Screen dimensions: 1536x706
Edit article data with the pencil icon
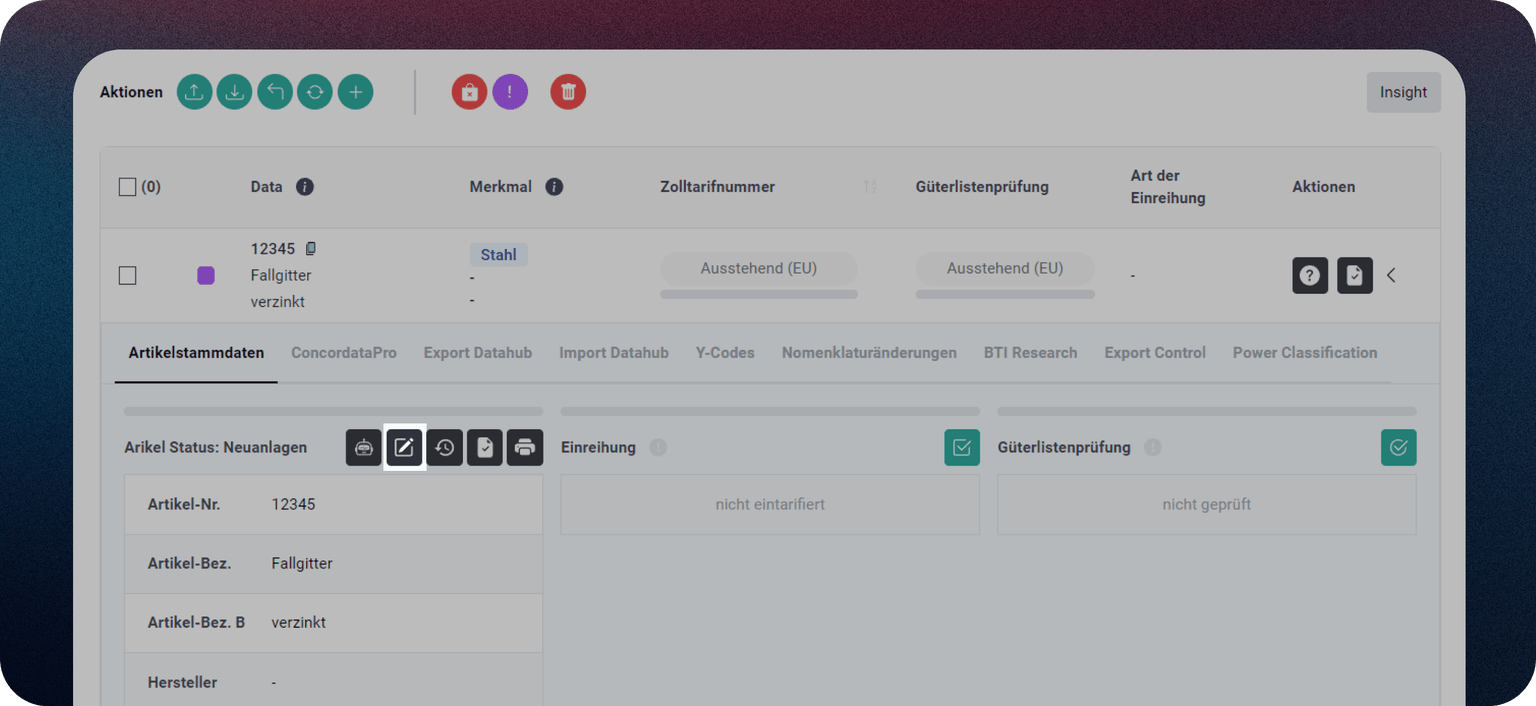tap(404, 447)
